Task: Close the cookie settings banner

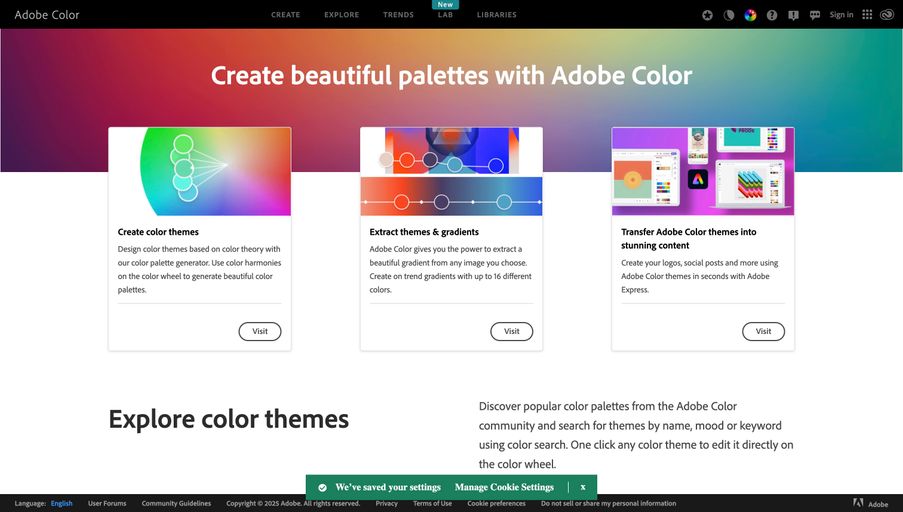Action: (x=583, y=487)
